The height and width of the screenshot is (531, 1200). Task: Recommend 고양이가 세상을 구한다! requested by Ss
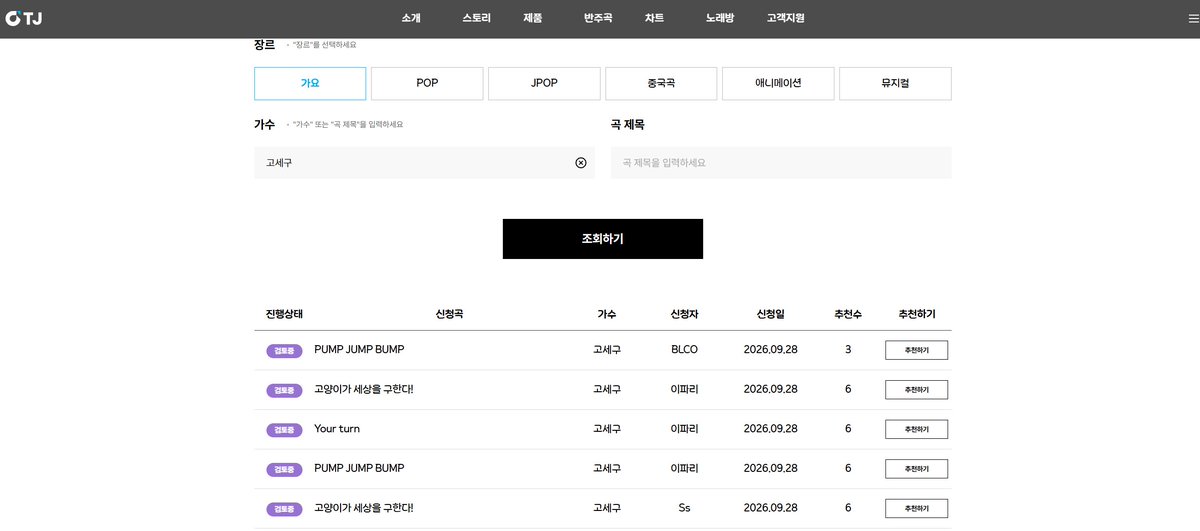point(916,508)
